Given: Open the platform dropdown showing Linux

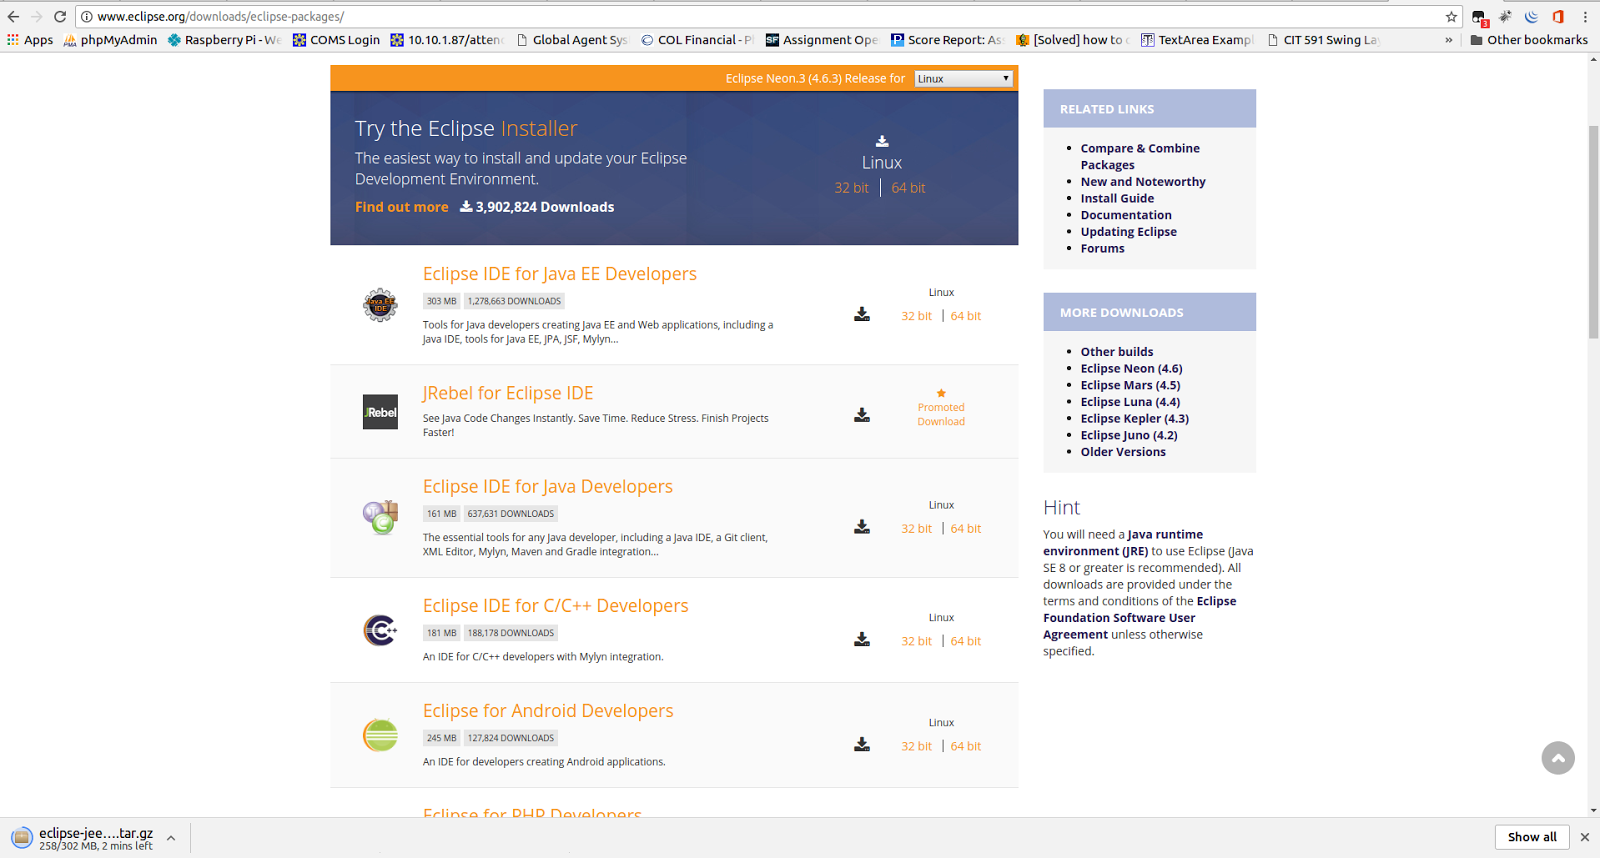Looking at the screenshot, I should pyautogui.click(x=963, y=78).
